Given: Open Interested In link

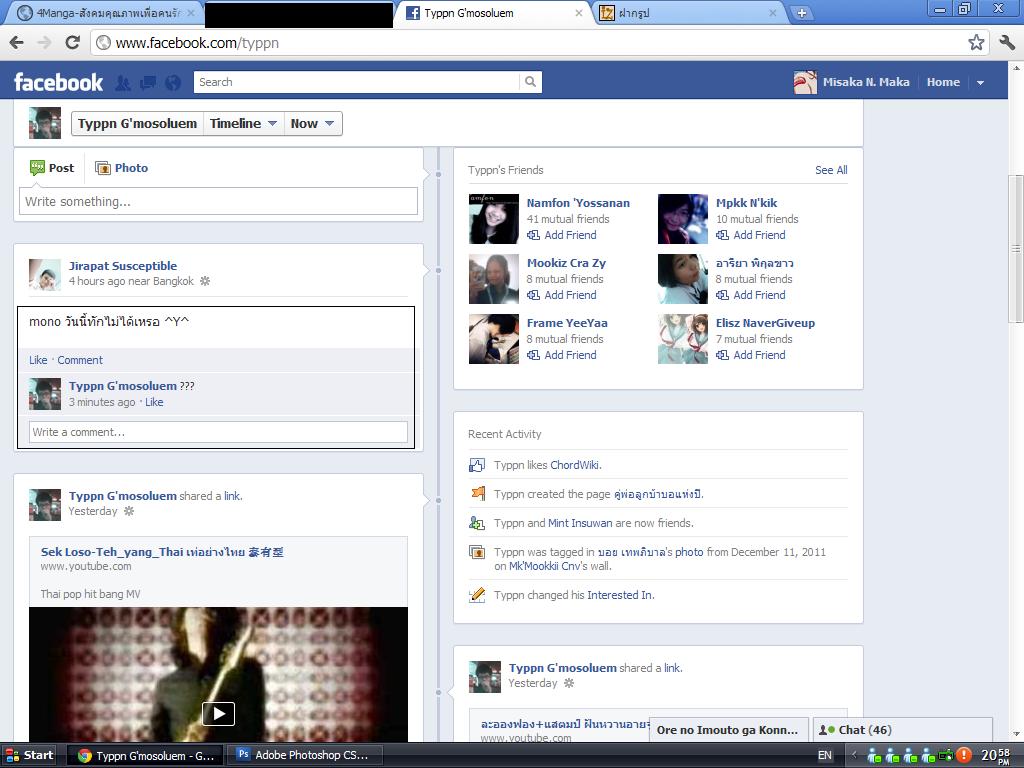Looking at the screenshot, I should [619, 595].
